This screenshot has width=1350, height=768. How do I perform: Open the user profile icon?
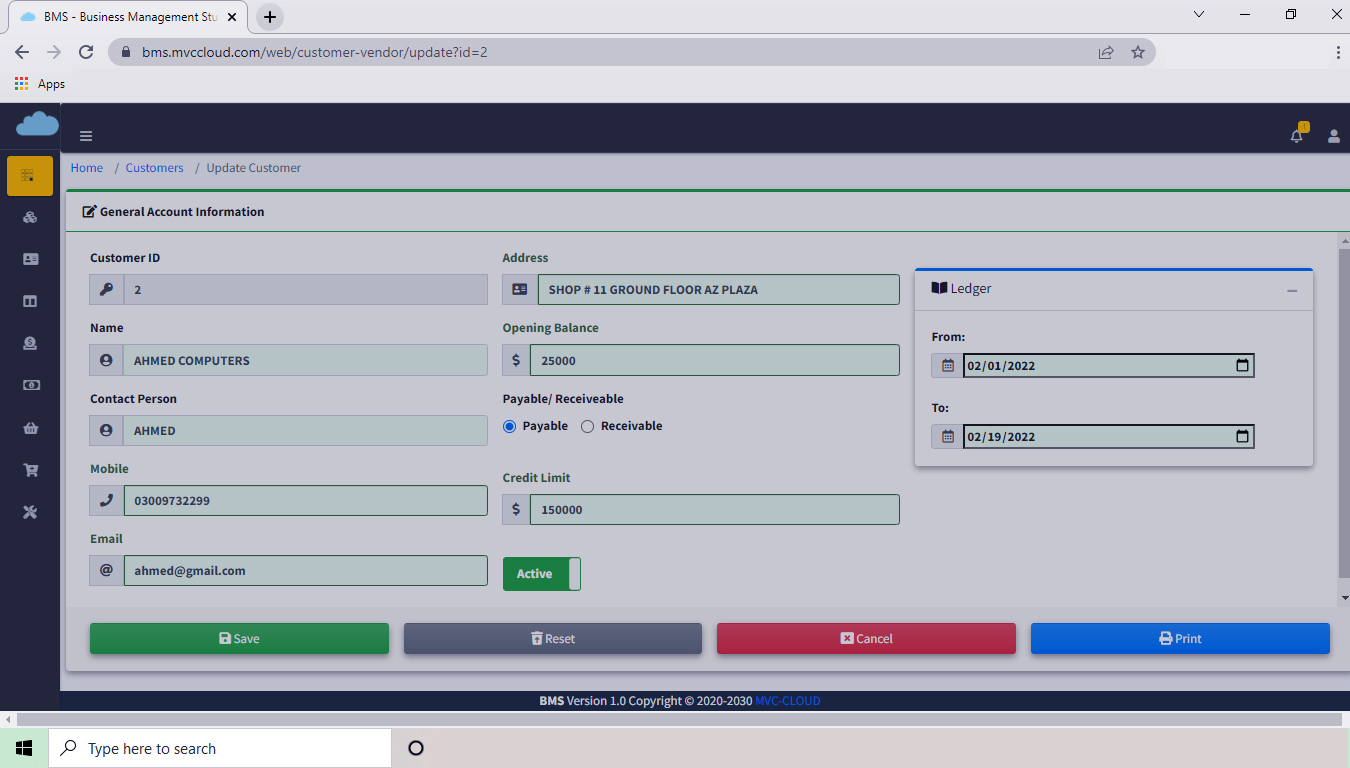[x=1333, y=136]
